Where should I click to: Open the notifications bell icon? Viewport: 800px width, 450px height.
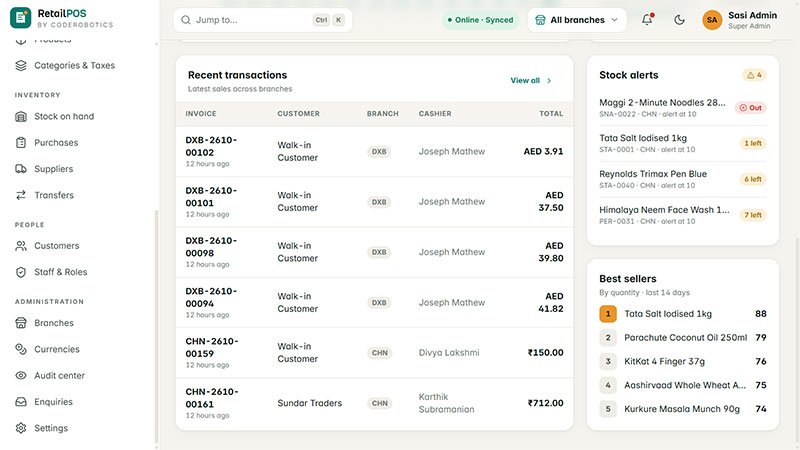point(647,19)
